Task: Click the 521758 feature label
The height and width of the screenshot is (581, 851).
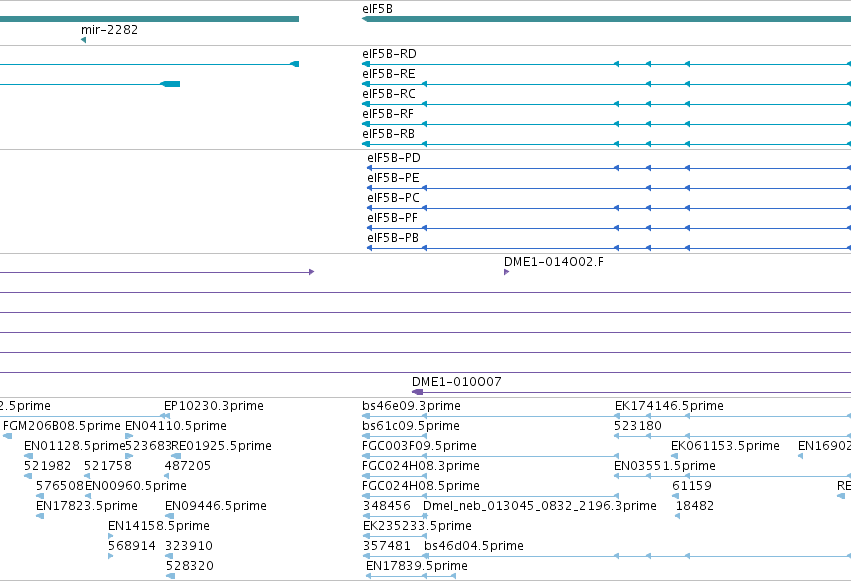Action: pos(107,466)
